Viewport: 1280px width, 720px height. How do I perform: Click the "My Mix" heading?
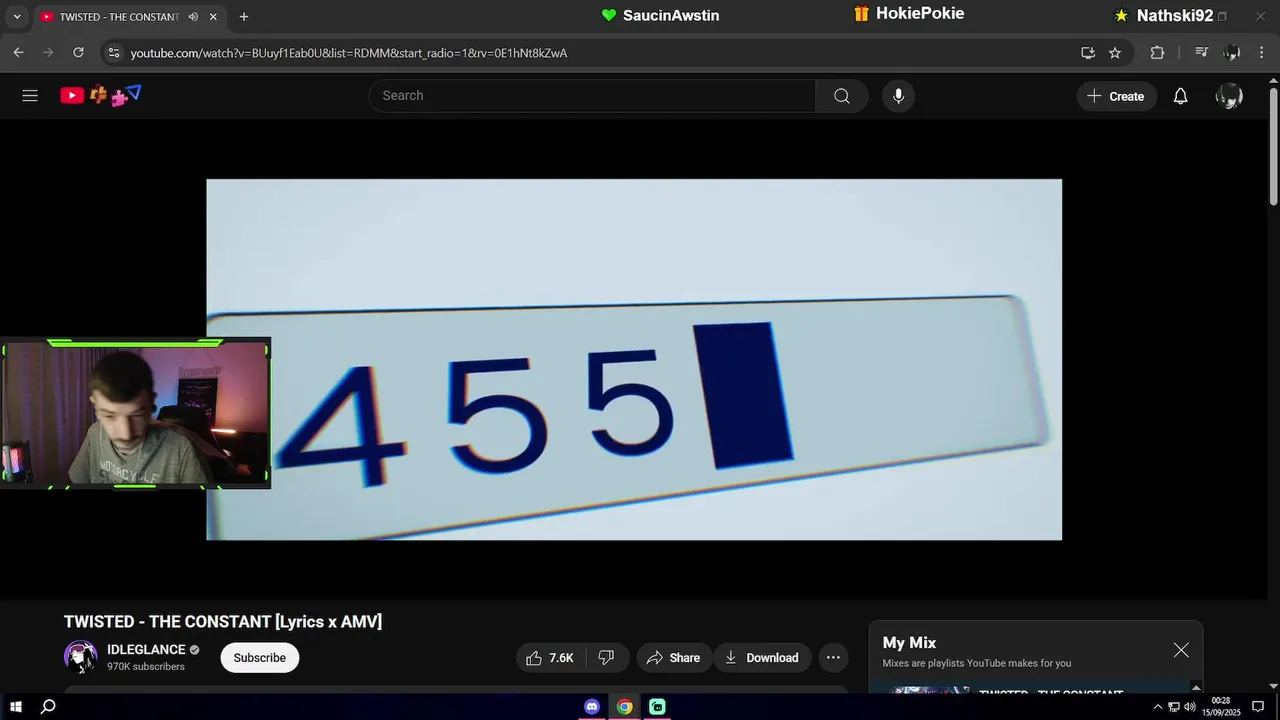click(909, 643)
